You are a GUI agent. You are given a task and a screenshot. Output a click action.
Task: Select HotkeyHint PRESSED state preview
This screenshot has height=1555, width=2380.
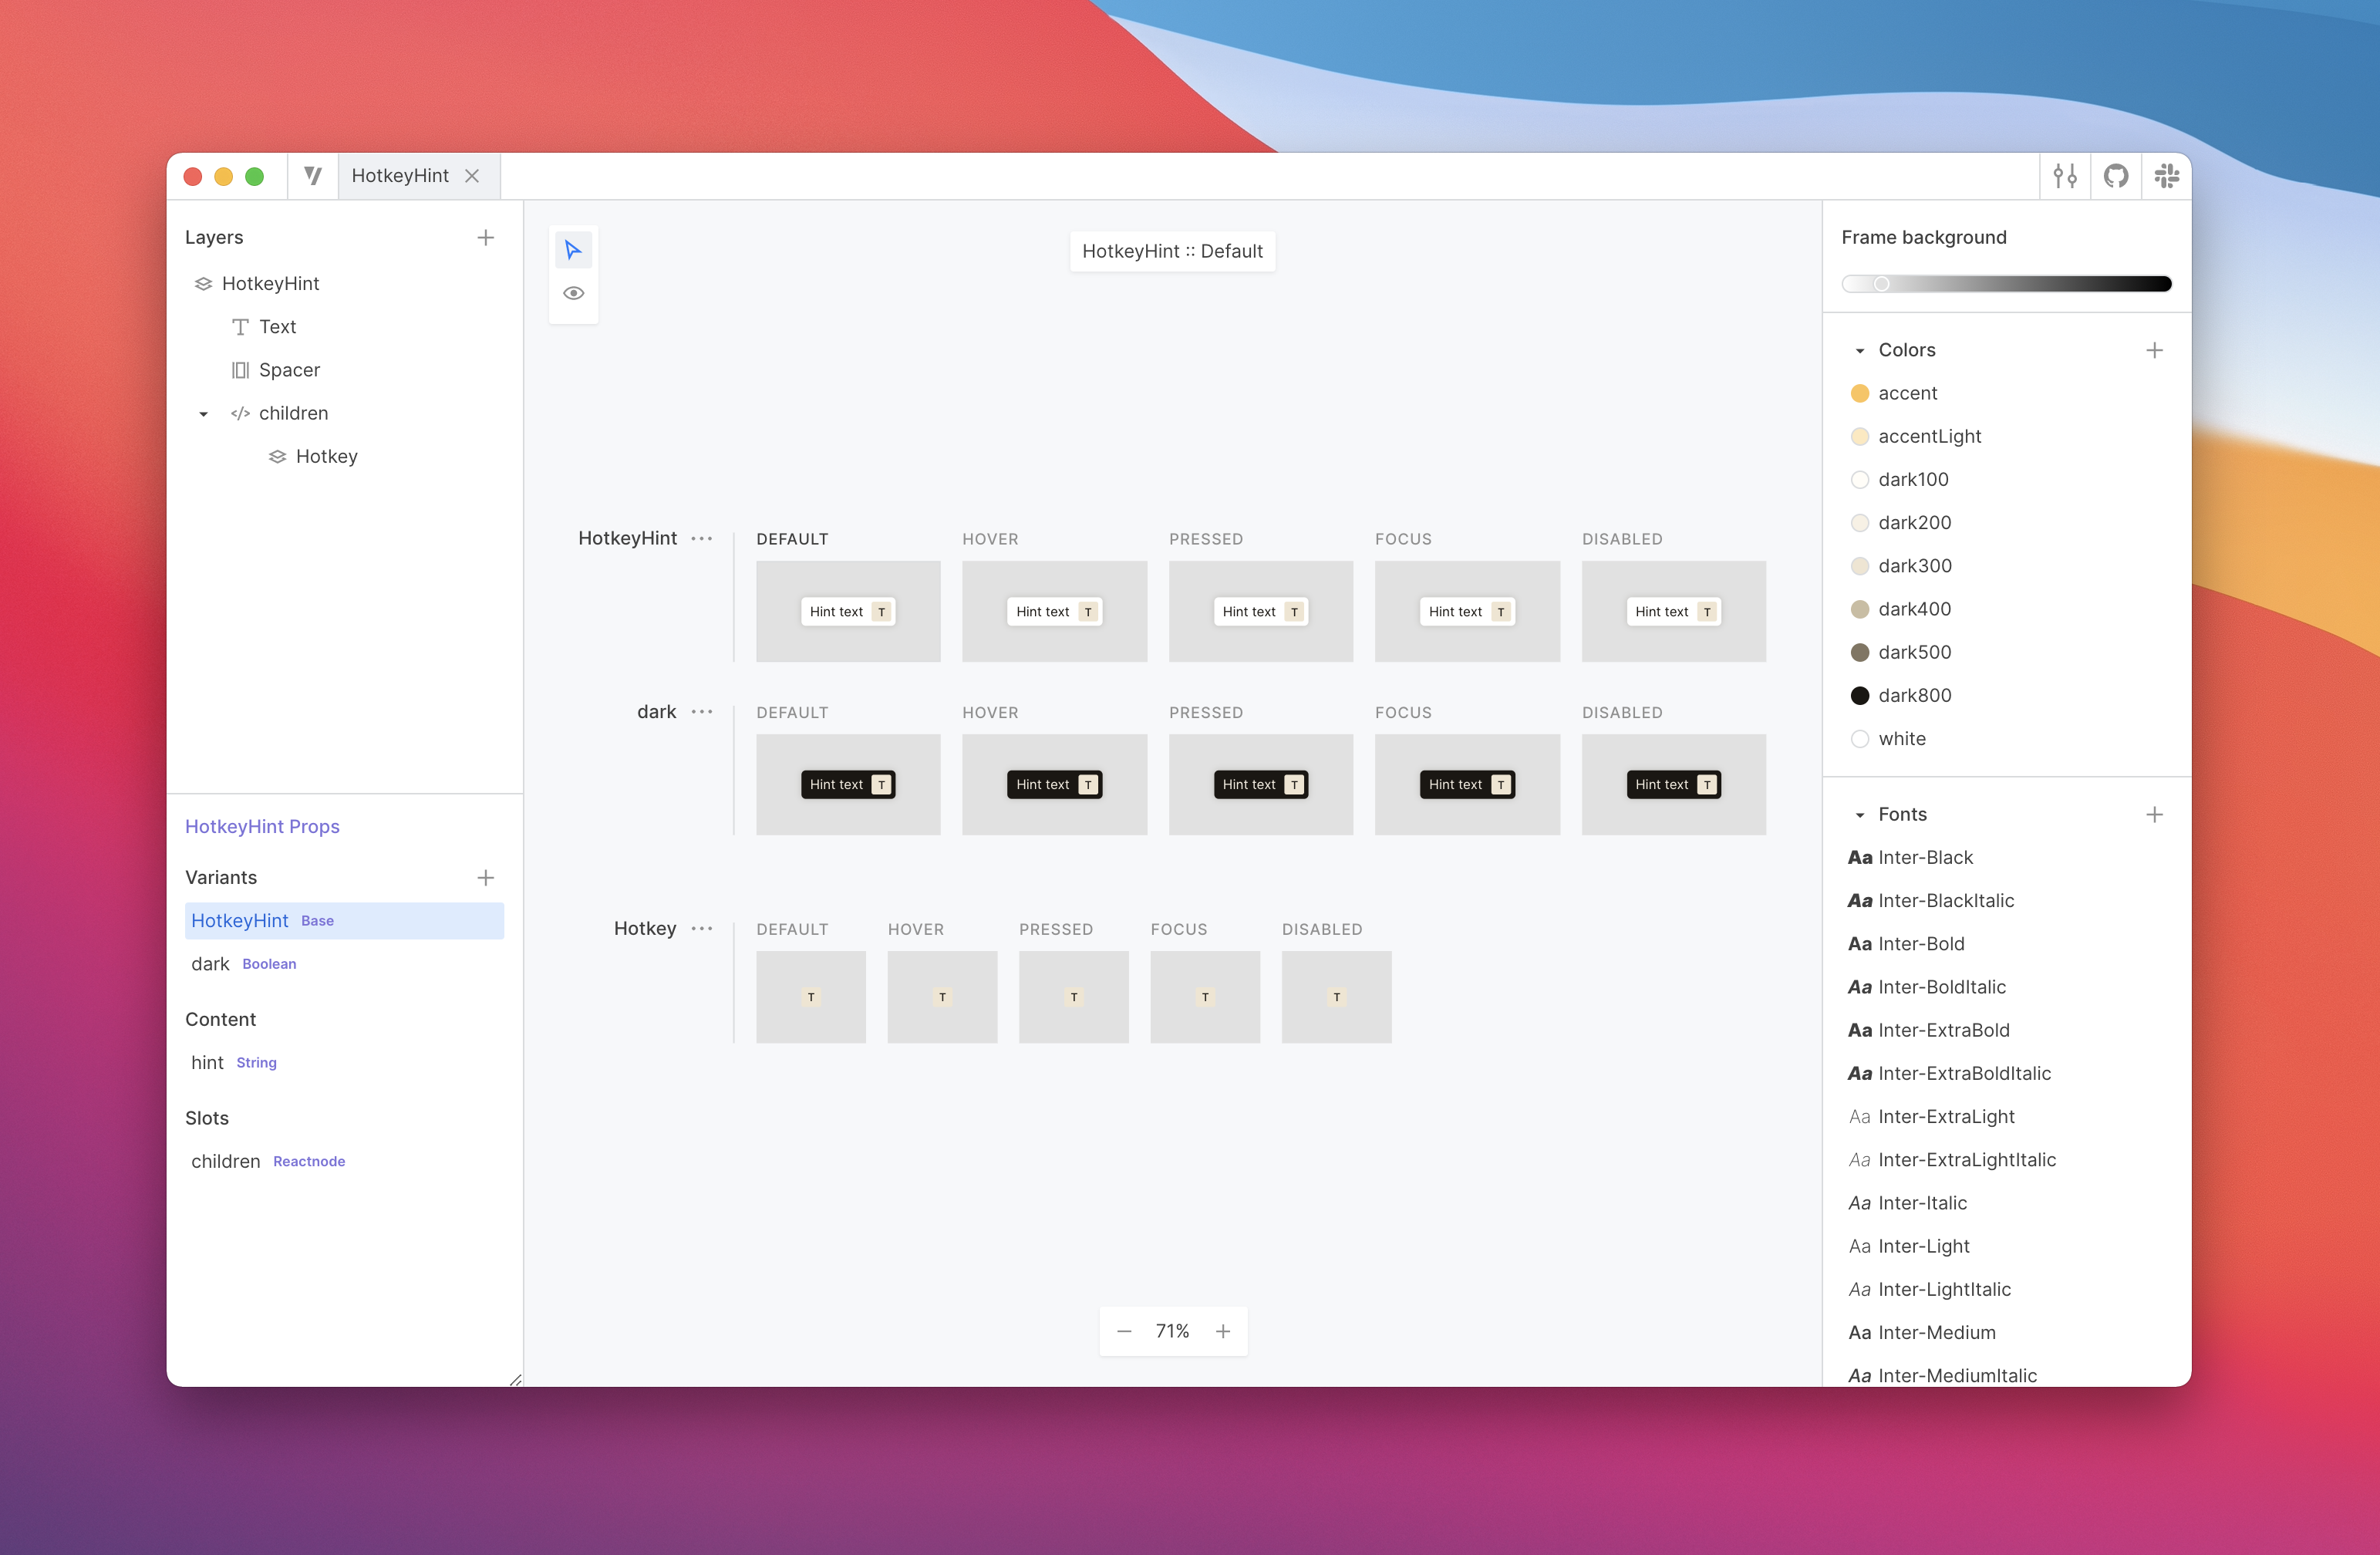click(1261, 611)
